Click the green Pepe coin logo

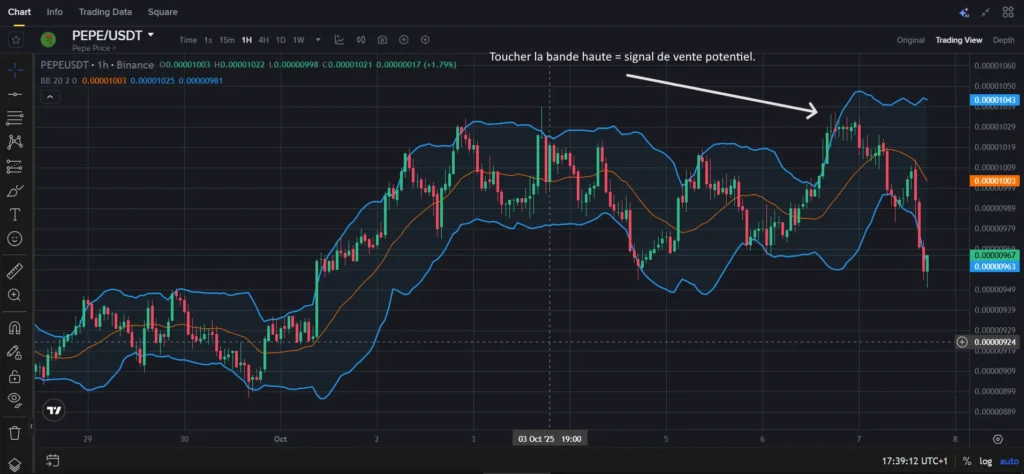[48, 40]
